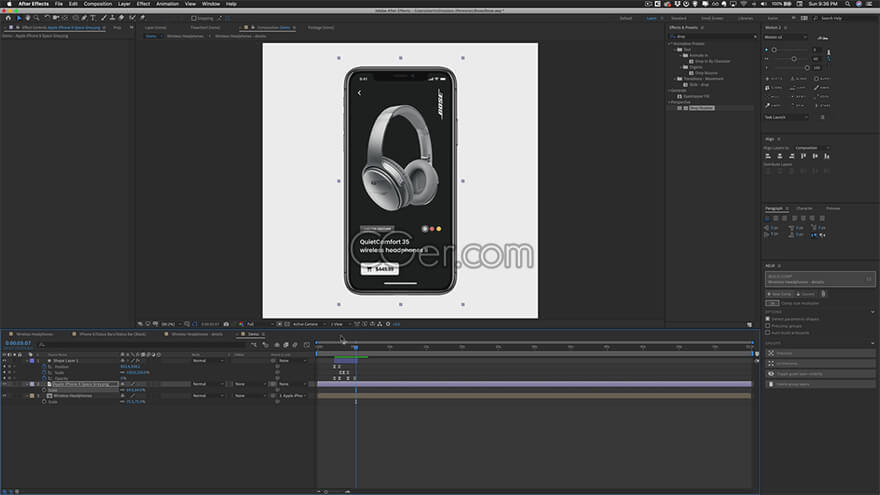Click the Standard workspace button
This screenshot has height=495, width=880.
(x=679, y=18)
